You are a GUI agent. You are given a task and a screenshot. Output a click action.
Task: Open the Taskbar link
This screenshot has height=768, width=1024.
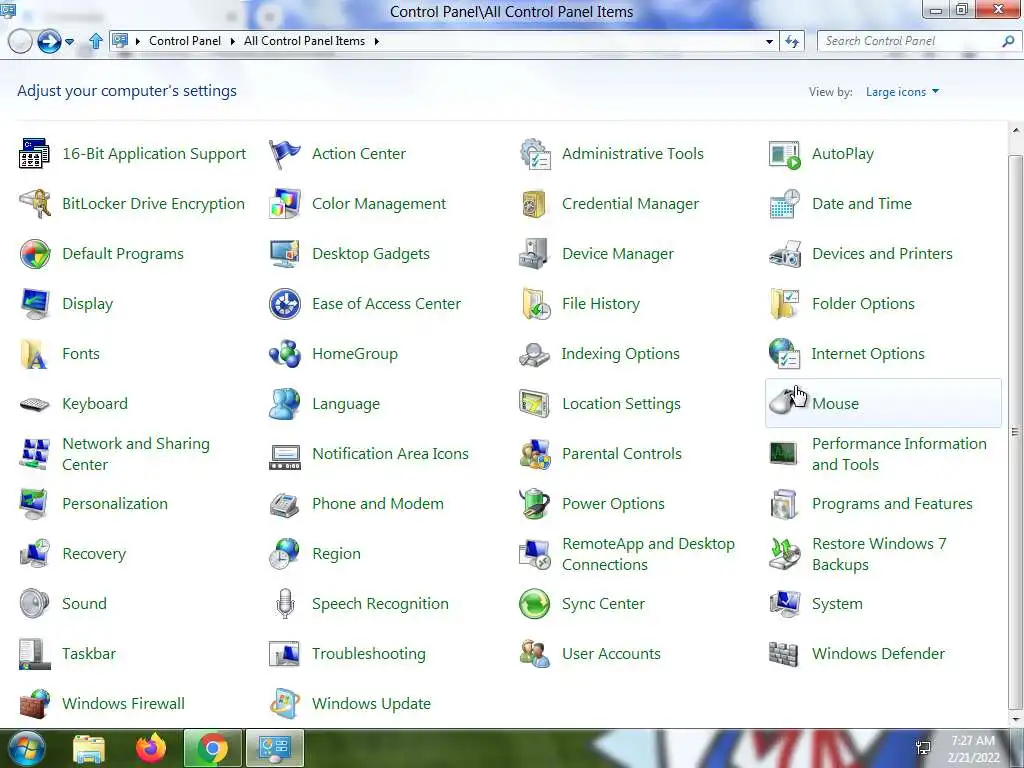pyautogui.click(x=89, y=654)
